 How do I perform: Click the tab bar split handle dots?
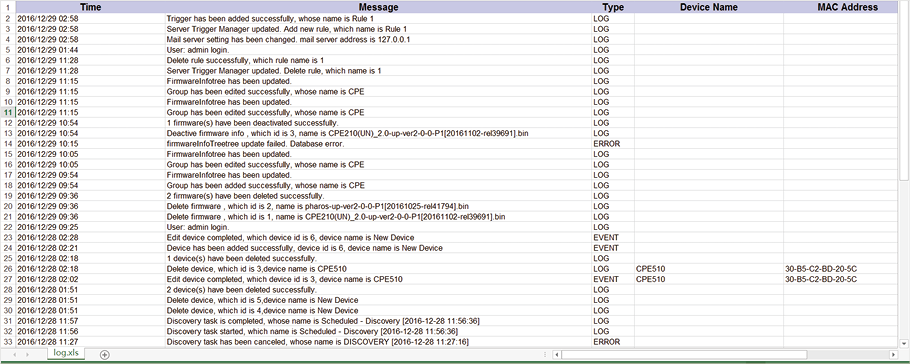(x=544, y=354)
